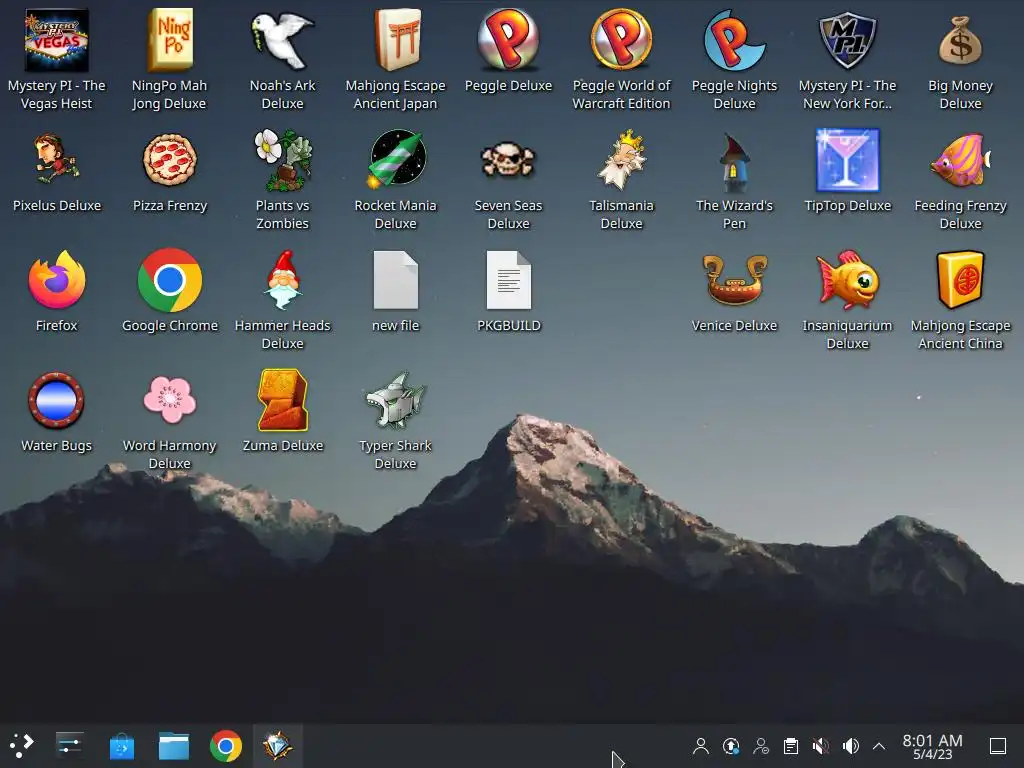
Task: Select TipTop Deluxe cocktail glass icon
Action: click(x=847, y=159)
